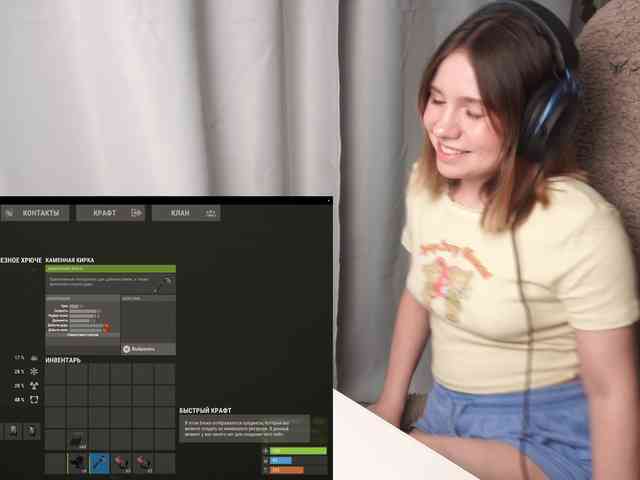Screen dimensions: 640x480
Task: Switch to the КРАФТ tab
Action: pyautogui.click(x=110, y=213)
